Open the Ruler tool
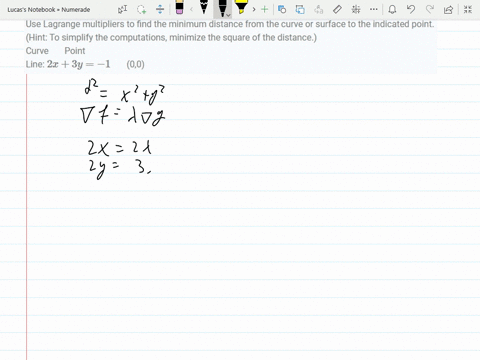The height and width of the screenshot is (360, 480). pyautogui.click(x=337, y=9)
